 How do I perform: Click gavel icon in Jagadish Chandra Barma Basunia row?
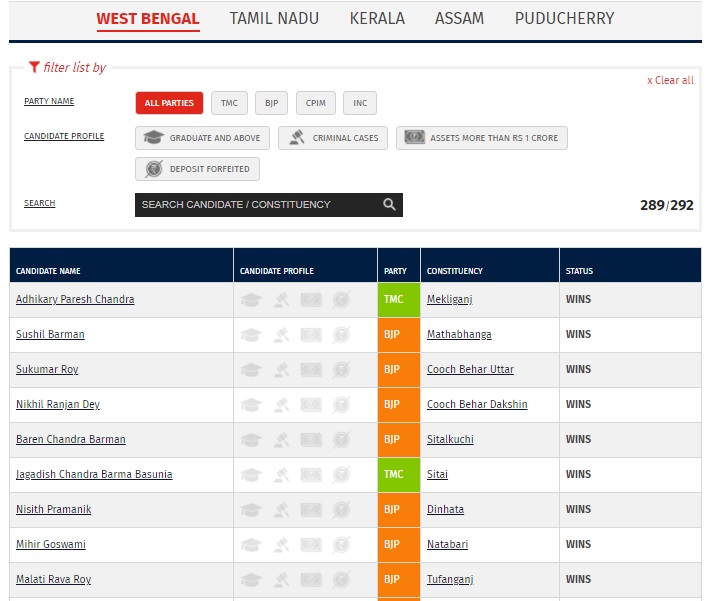pyautogui.click(x=281, y=475)
